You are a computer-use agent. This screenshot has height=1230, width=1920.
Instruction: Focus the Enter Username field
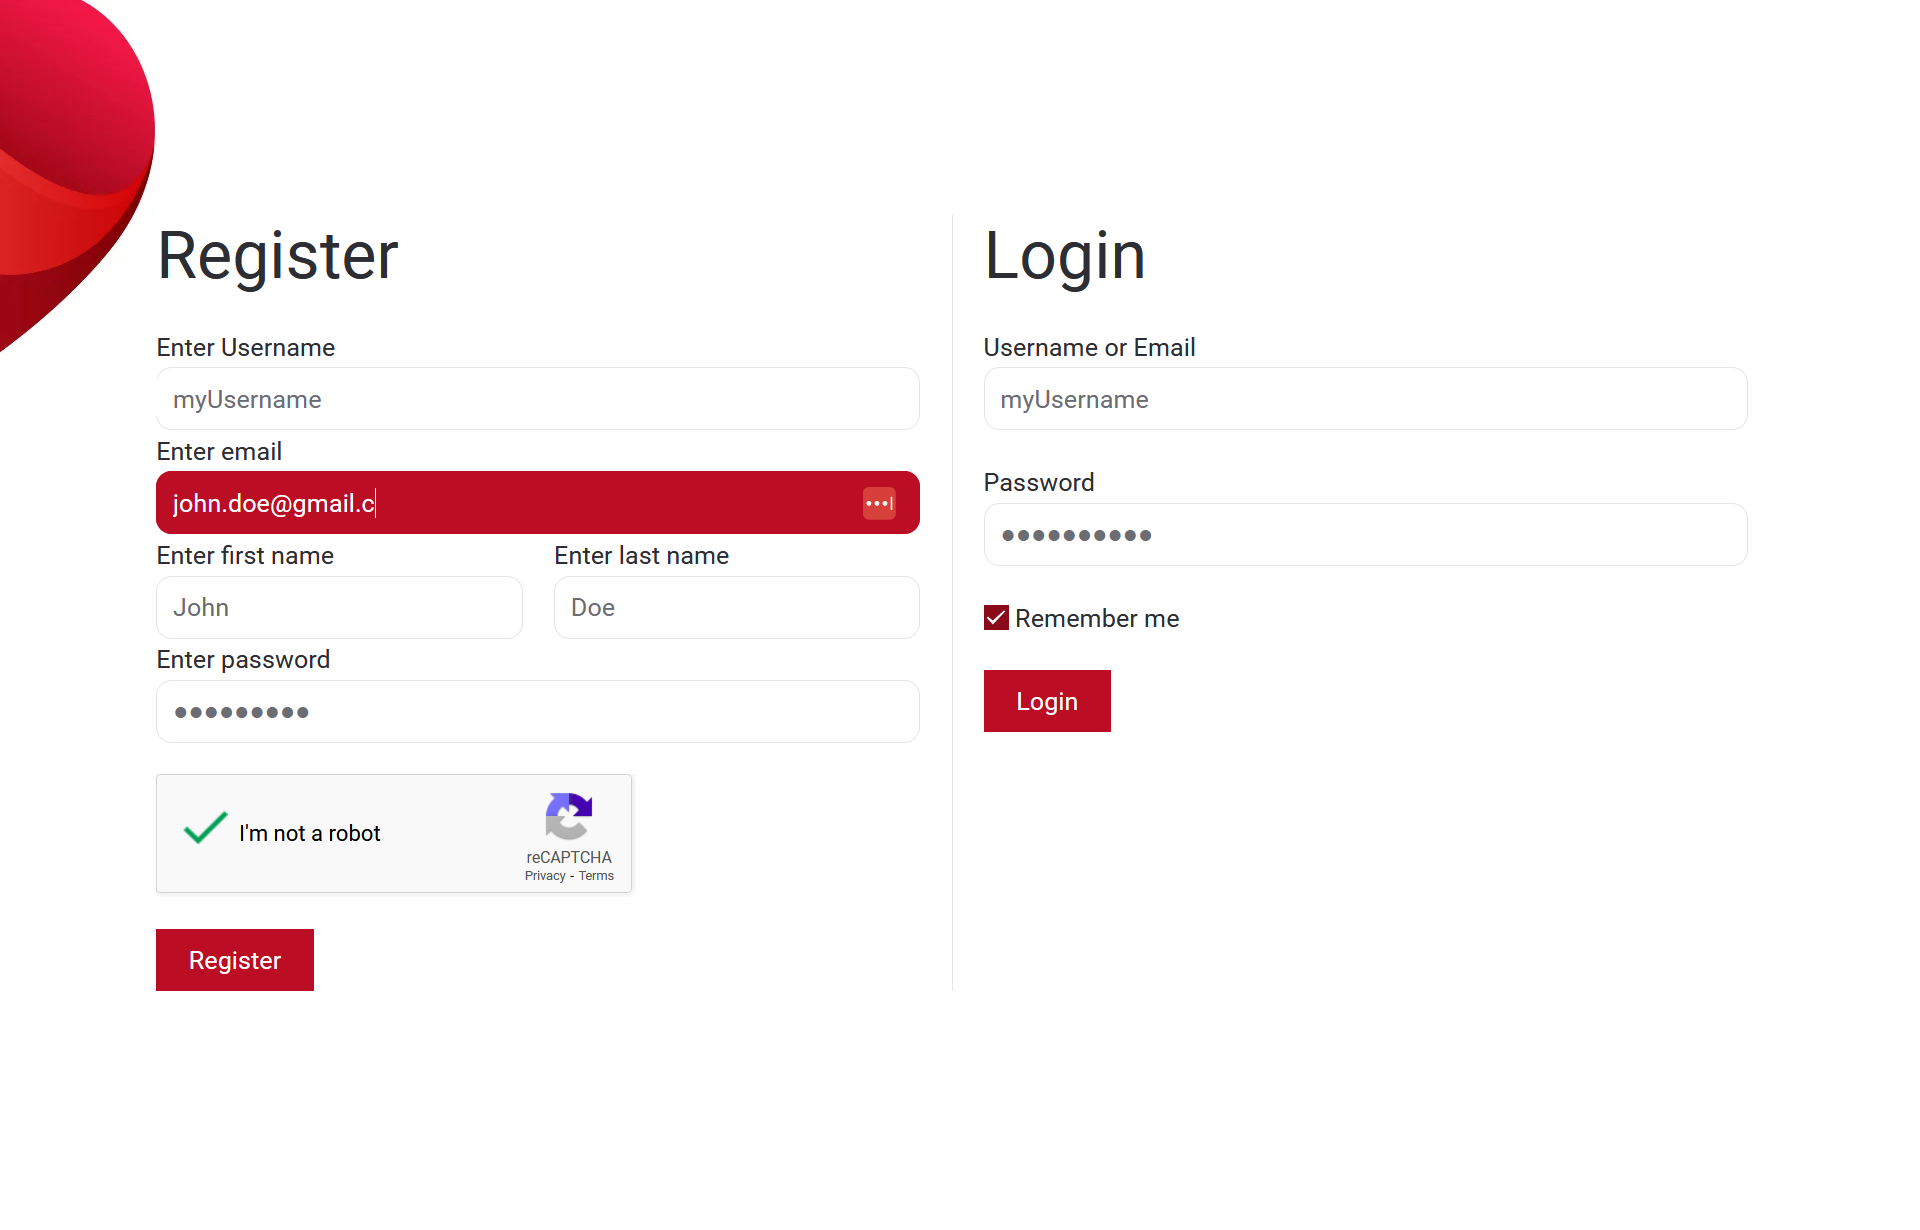[x=538, y=399]
